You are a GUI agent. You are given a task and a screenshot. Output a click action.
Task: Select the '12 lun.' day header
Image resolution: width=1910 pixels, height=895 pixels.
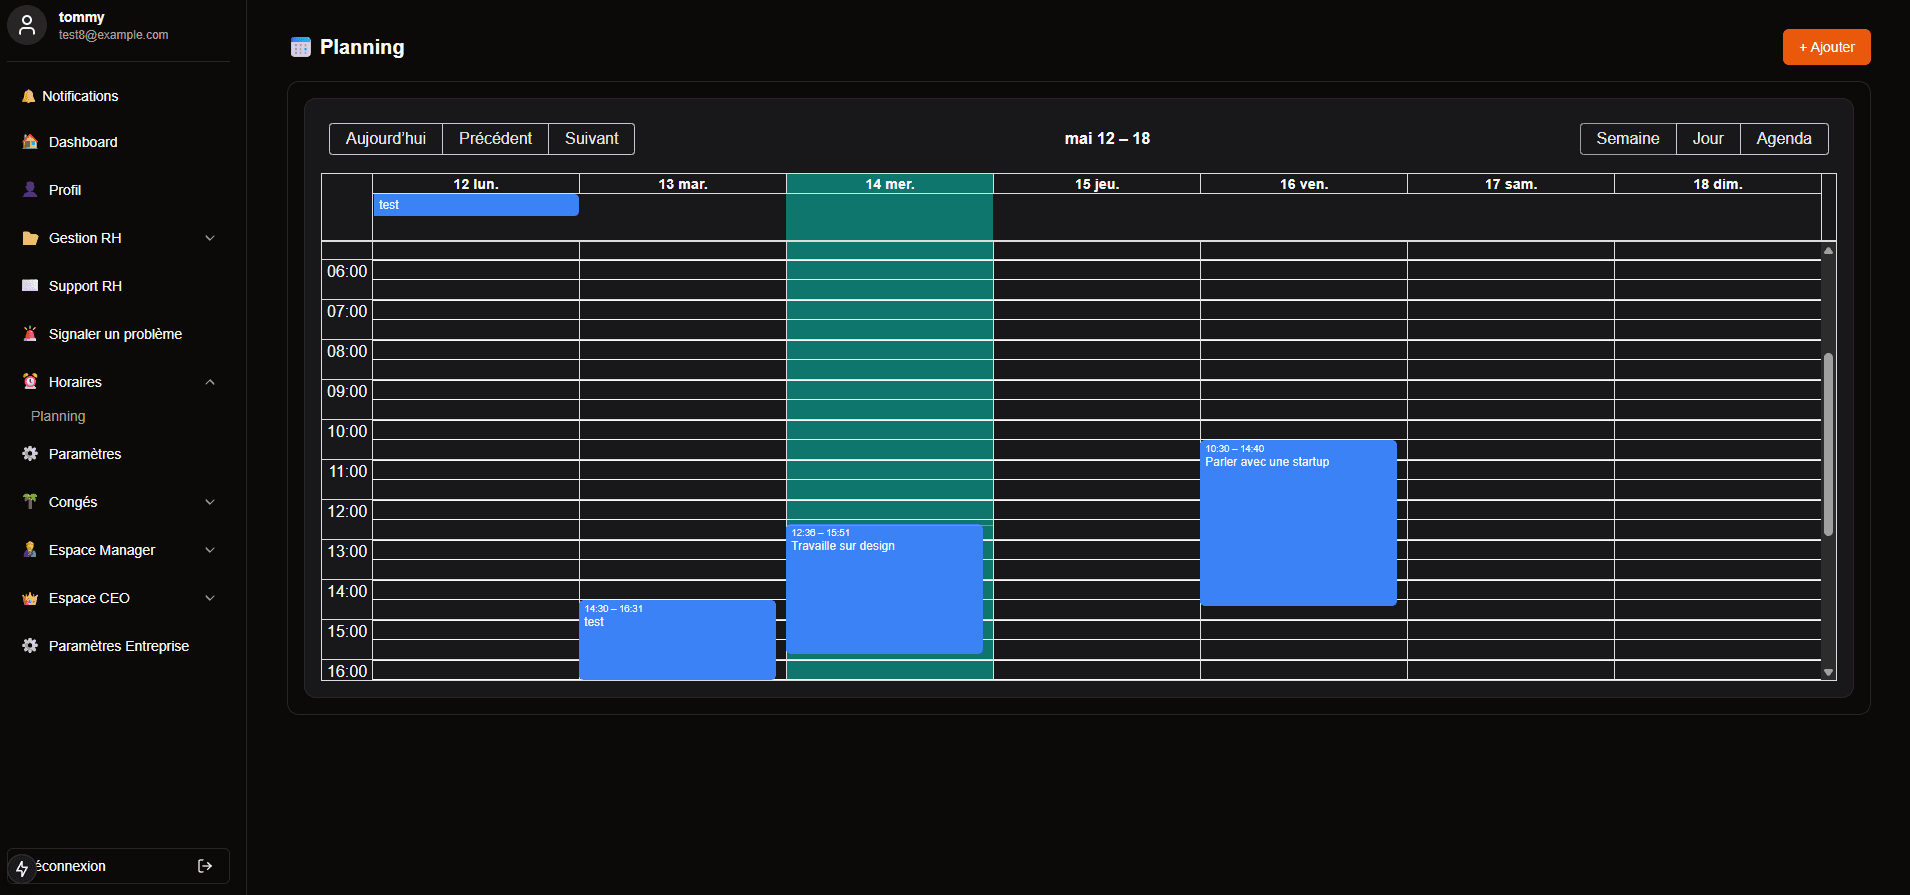point(476,184)
